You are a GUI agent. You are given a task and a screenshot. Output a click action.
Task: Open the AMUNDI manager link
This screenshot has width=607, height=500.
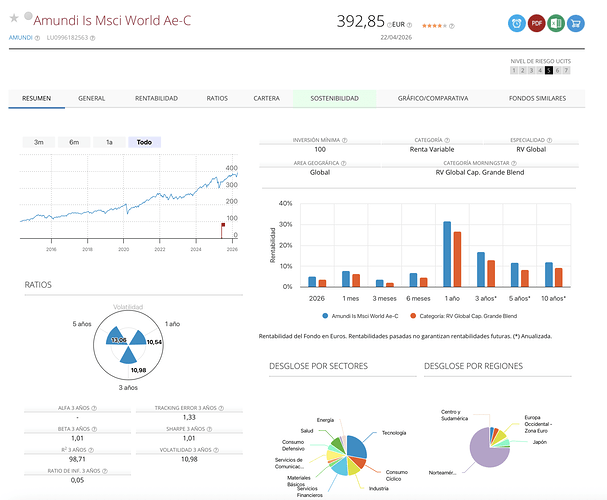pos(21,38)
